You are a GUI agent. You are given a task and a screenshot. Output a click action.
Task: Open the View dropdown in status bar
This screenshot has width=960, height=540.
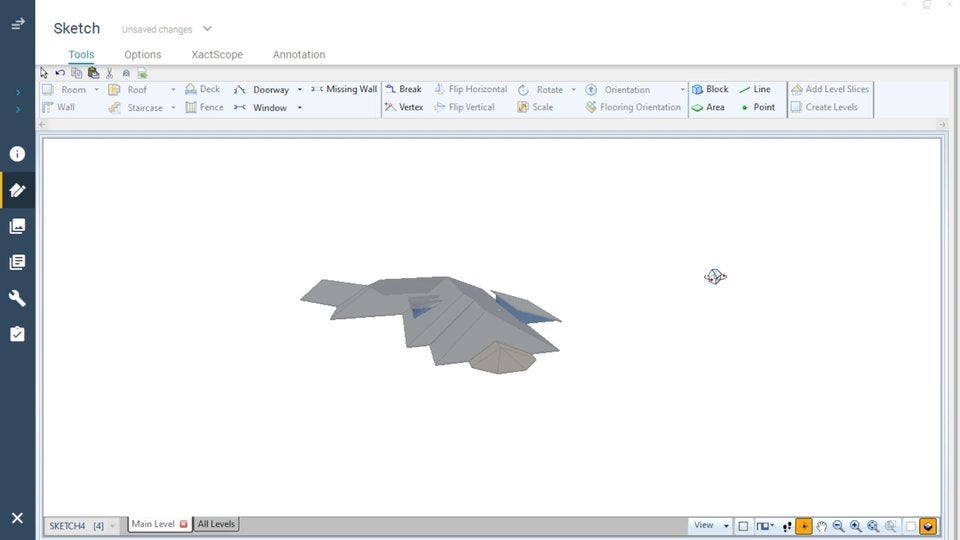pyautogui.click(x=710, y=525)
